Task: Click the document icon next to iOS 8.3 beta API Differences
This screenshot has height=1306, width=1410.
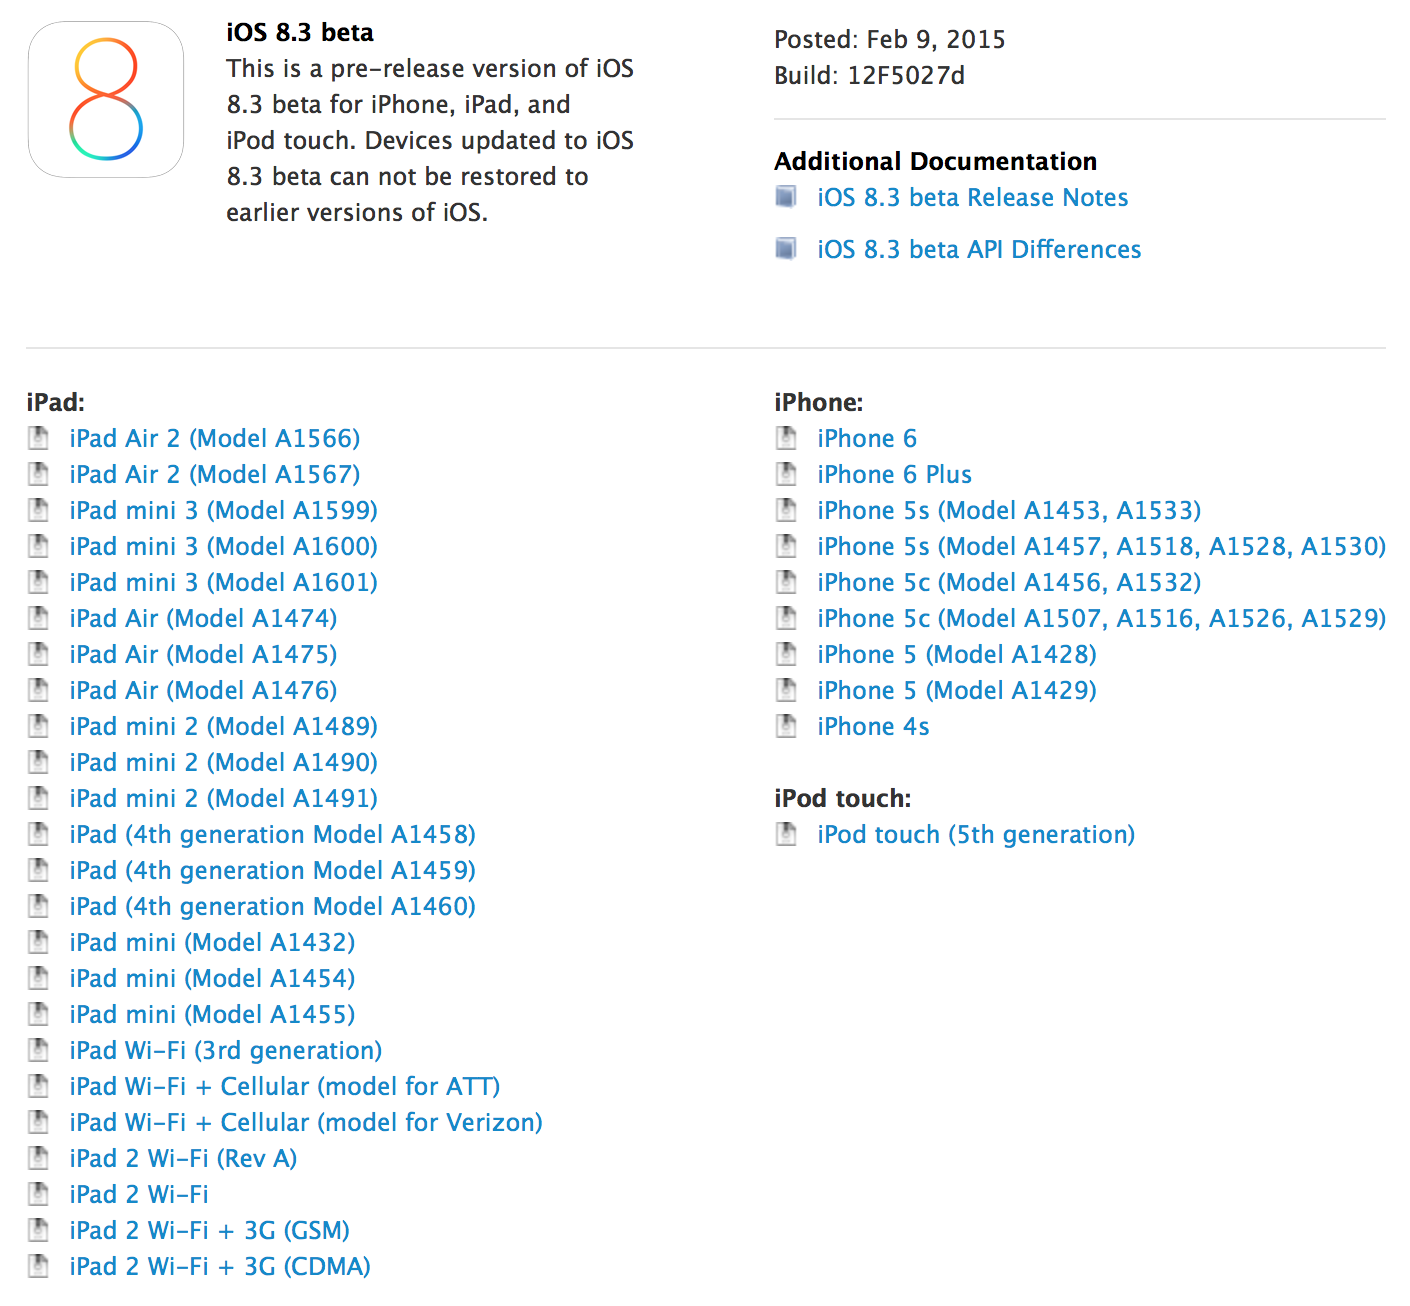Action: 786,248
